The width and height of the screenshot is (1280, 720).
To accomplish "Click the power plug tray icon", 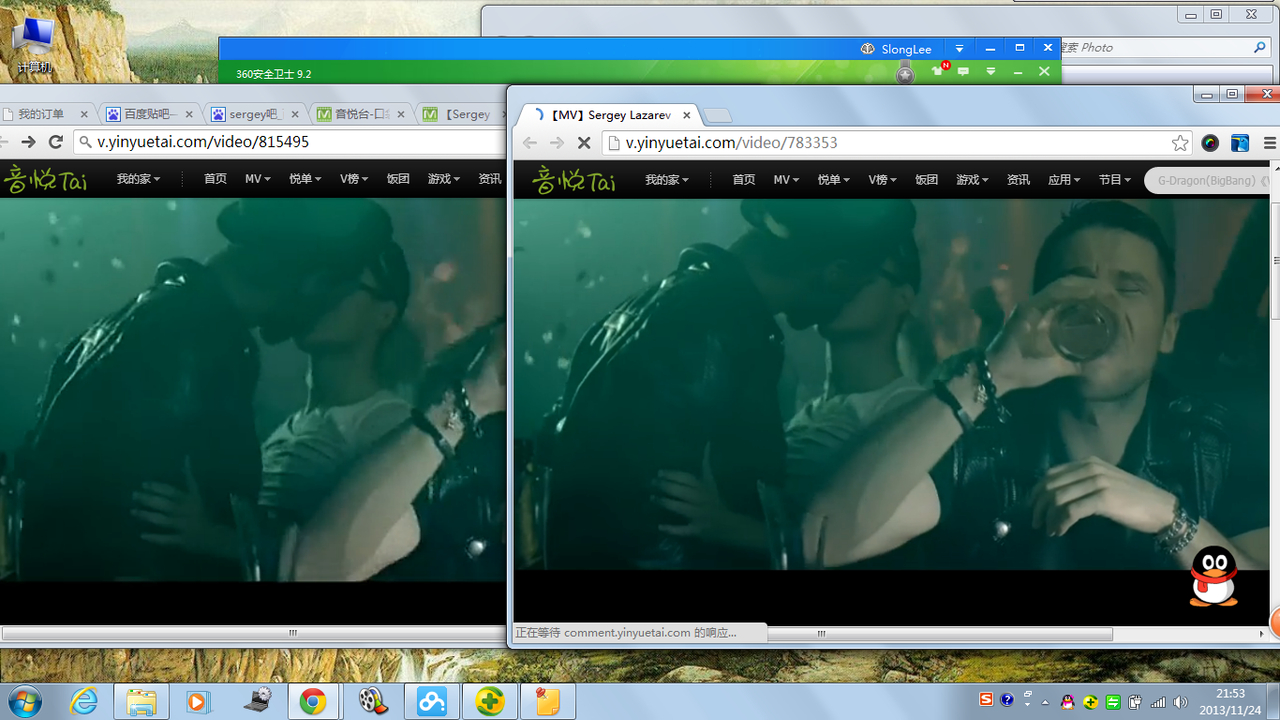I will click(1136, 702).
